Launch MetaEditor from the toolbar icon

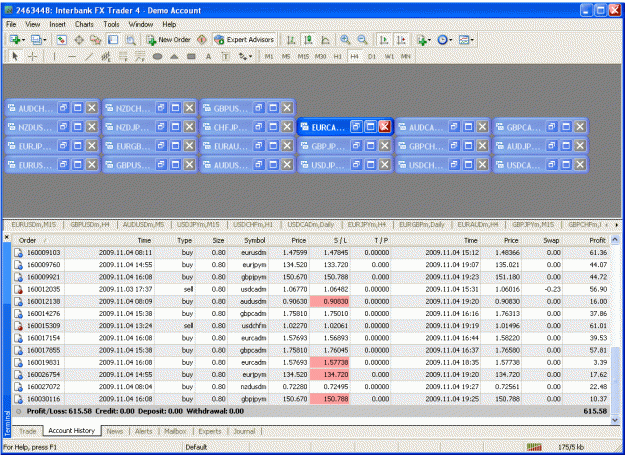202,40
